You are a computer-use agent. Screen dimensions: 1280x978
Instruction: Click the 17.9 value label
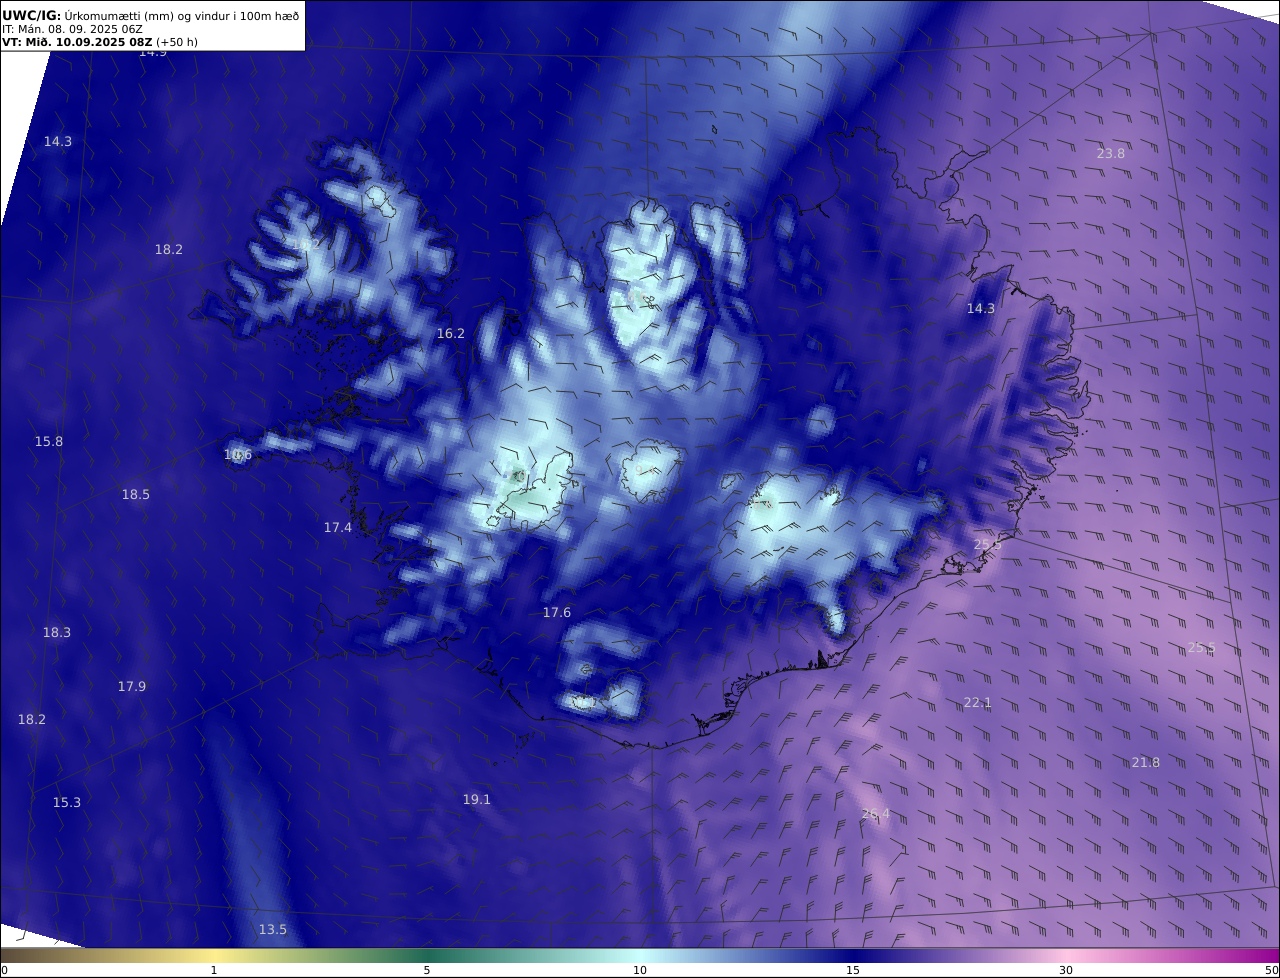pyautogui.click(x=132, y=686)
